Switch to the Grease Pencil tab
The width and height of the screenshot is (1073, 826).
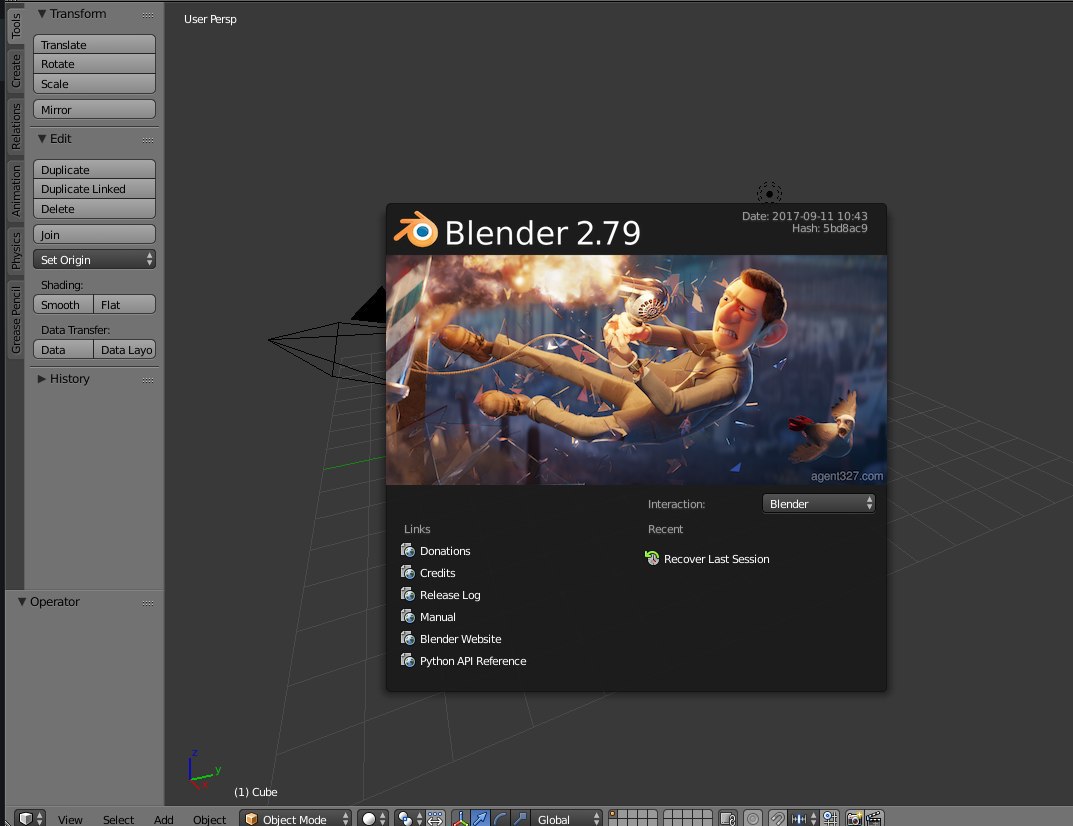click(x=15, y=320)
